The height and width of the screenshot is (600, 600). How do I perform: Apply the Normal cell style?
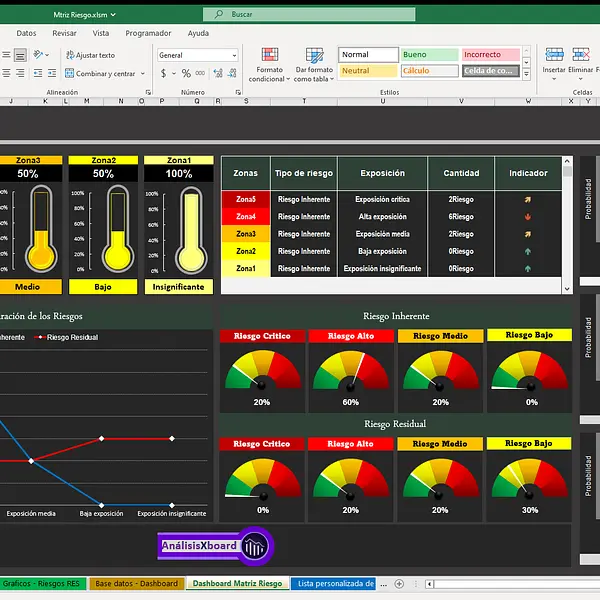click(368, 55)
